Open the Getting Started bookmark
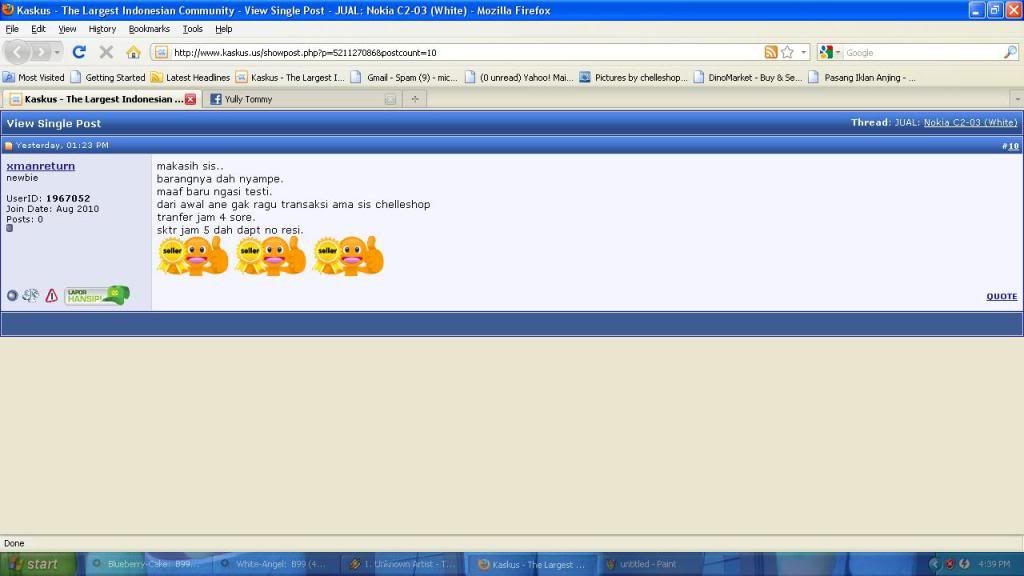The width and height of the screenshot is (1024, 576). click(108, 77)
